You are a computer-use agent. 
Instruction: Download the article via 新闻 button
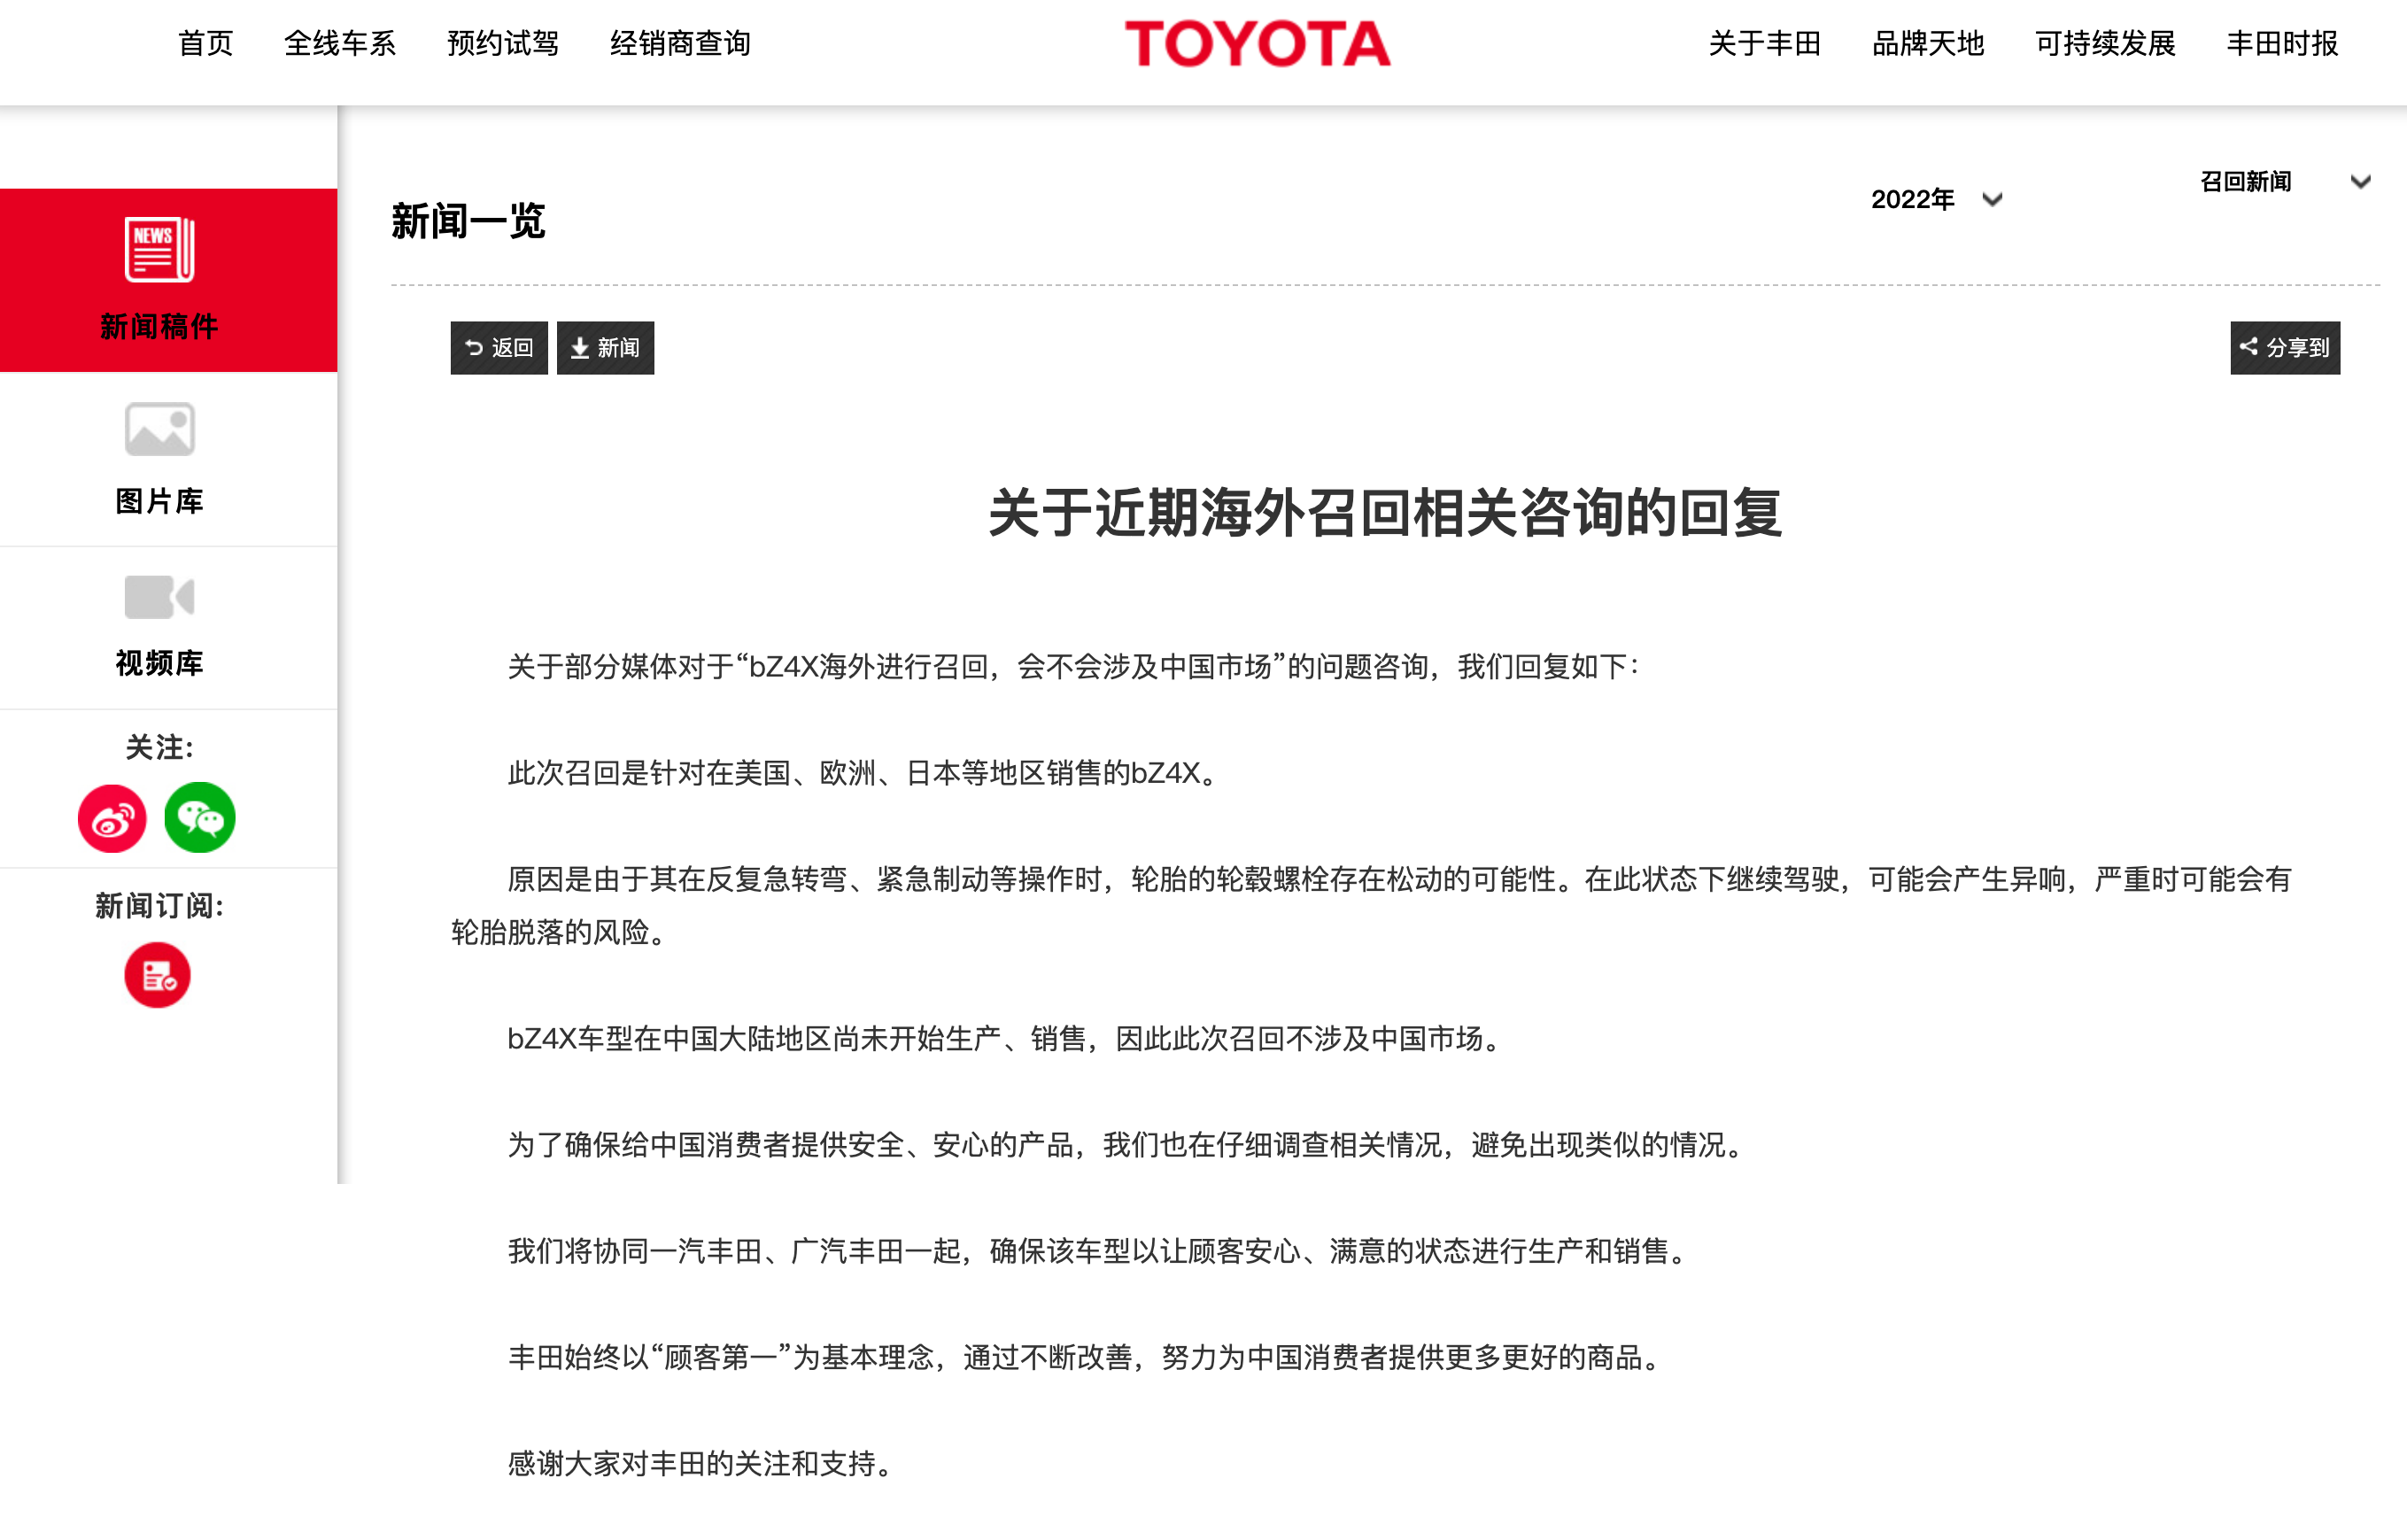pos(605,348)
